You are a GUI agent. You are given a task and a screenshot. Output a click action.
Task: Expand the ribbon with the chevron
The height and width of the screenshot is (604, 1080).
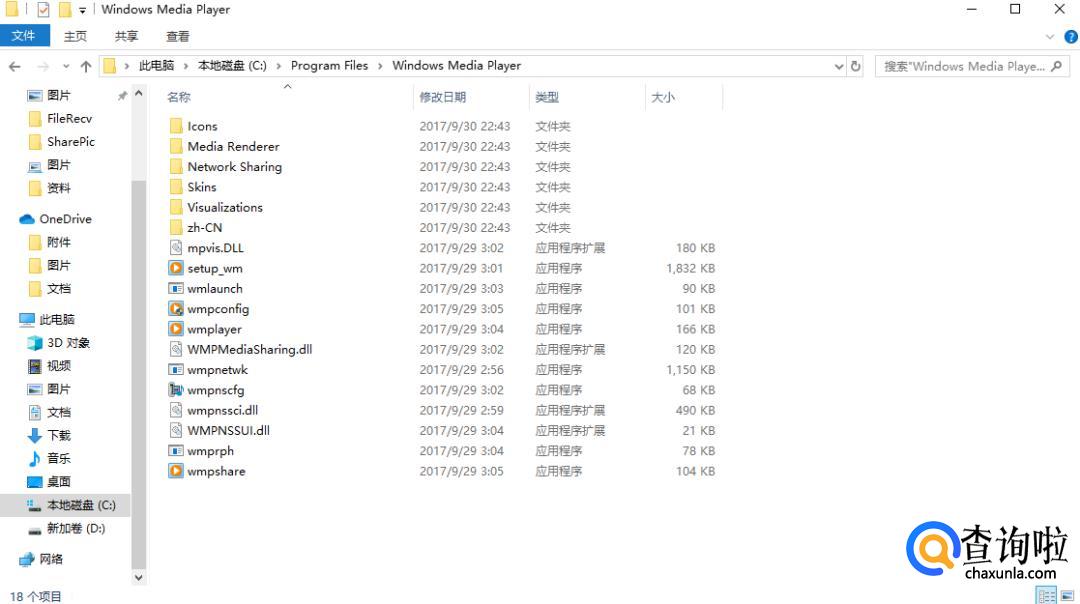click(x=1050, y=37)
